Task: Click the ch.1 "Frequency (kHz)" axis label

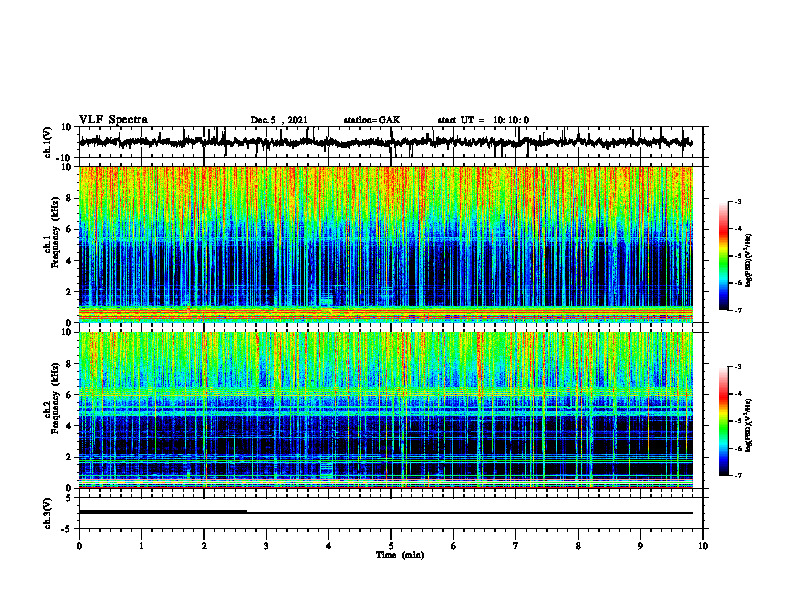Action: (x=55, y=232)
